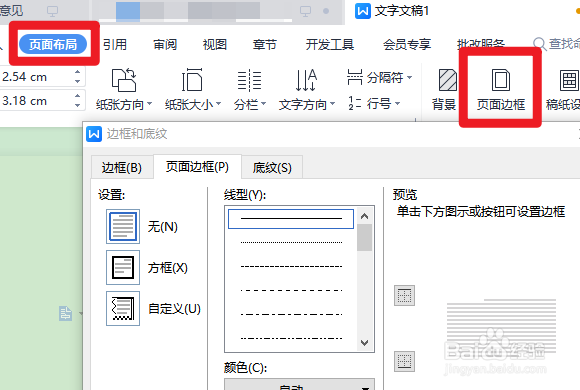Open the 颜色(C) color dropdown
The width and height of the screenshot is (580, 390).
coord(300,384)
